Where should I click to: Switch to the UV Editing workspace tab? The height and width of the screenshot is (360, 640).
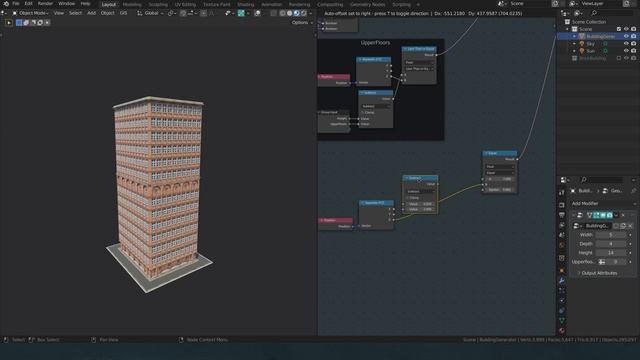point(185,4)
